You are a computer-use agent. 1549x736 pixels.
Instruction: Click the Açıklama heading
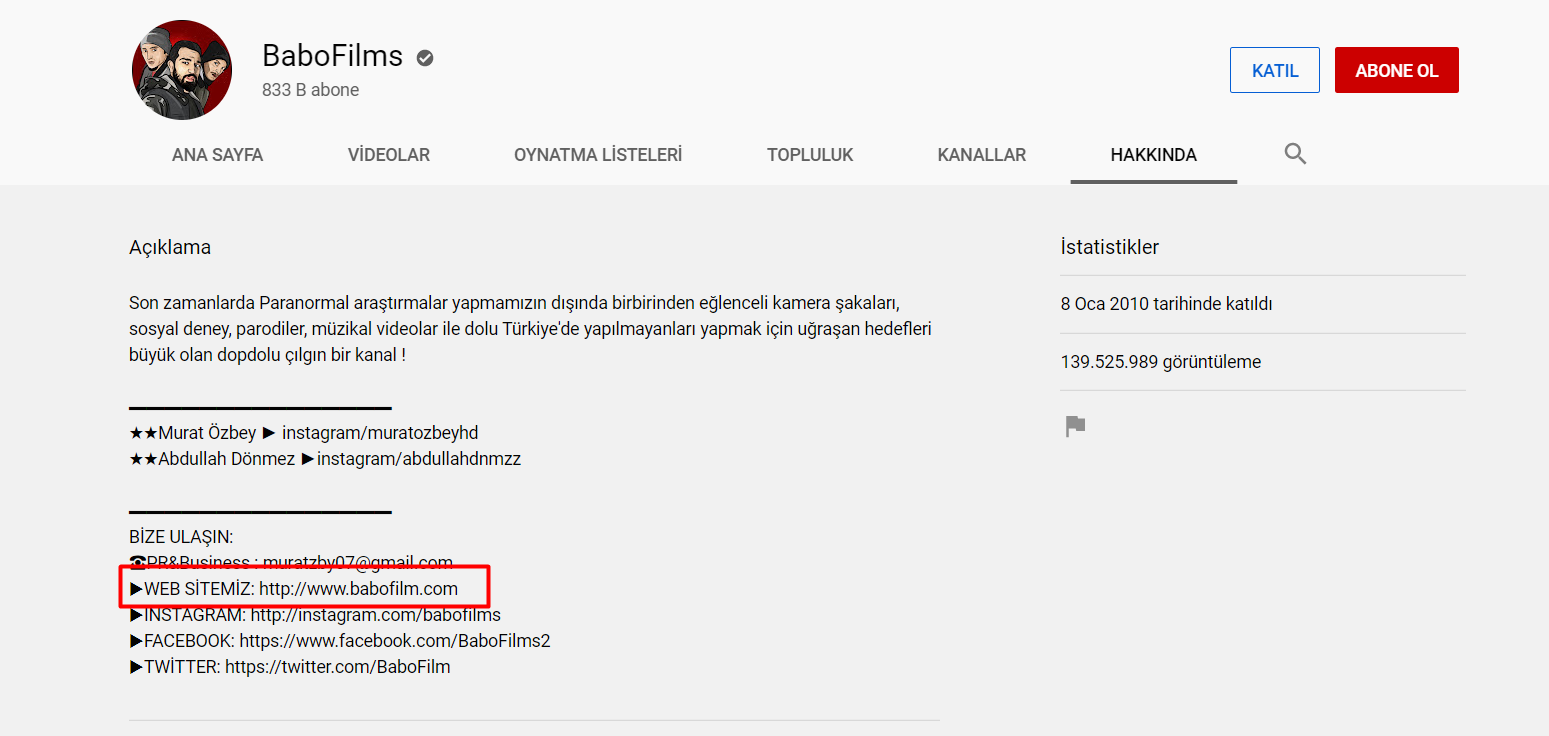[170, 247]
